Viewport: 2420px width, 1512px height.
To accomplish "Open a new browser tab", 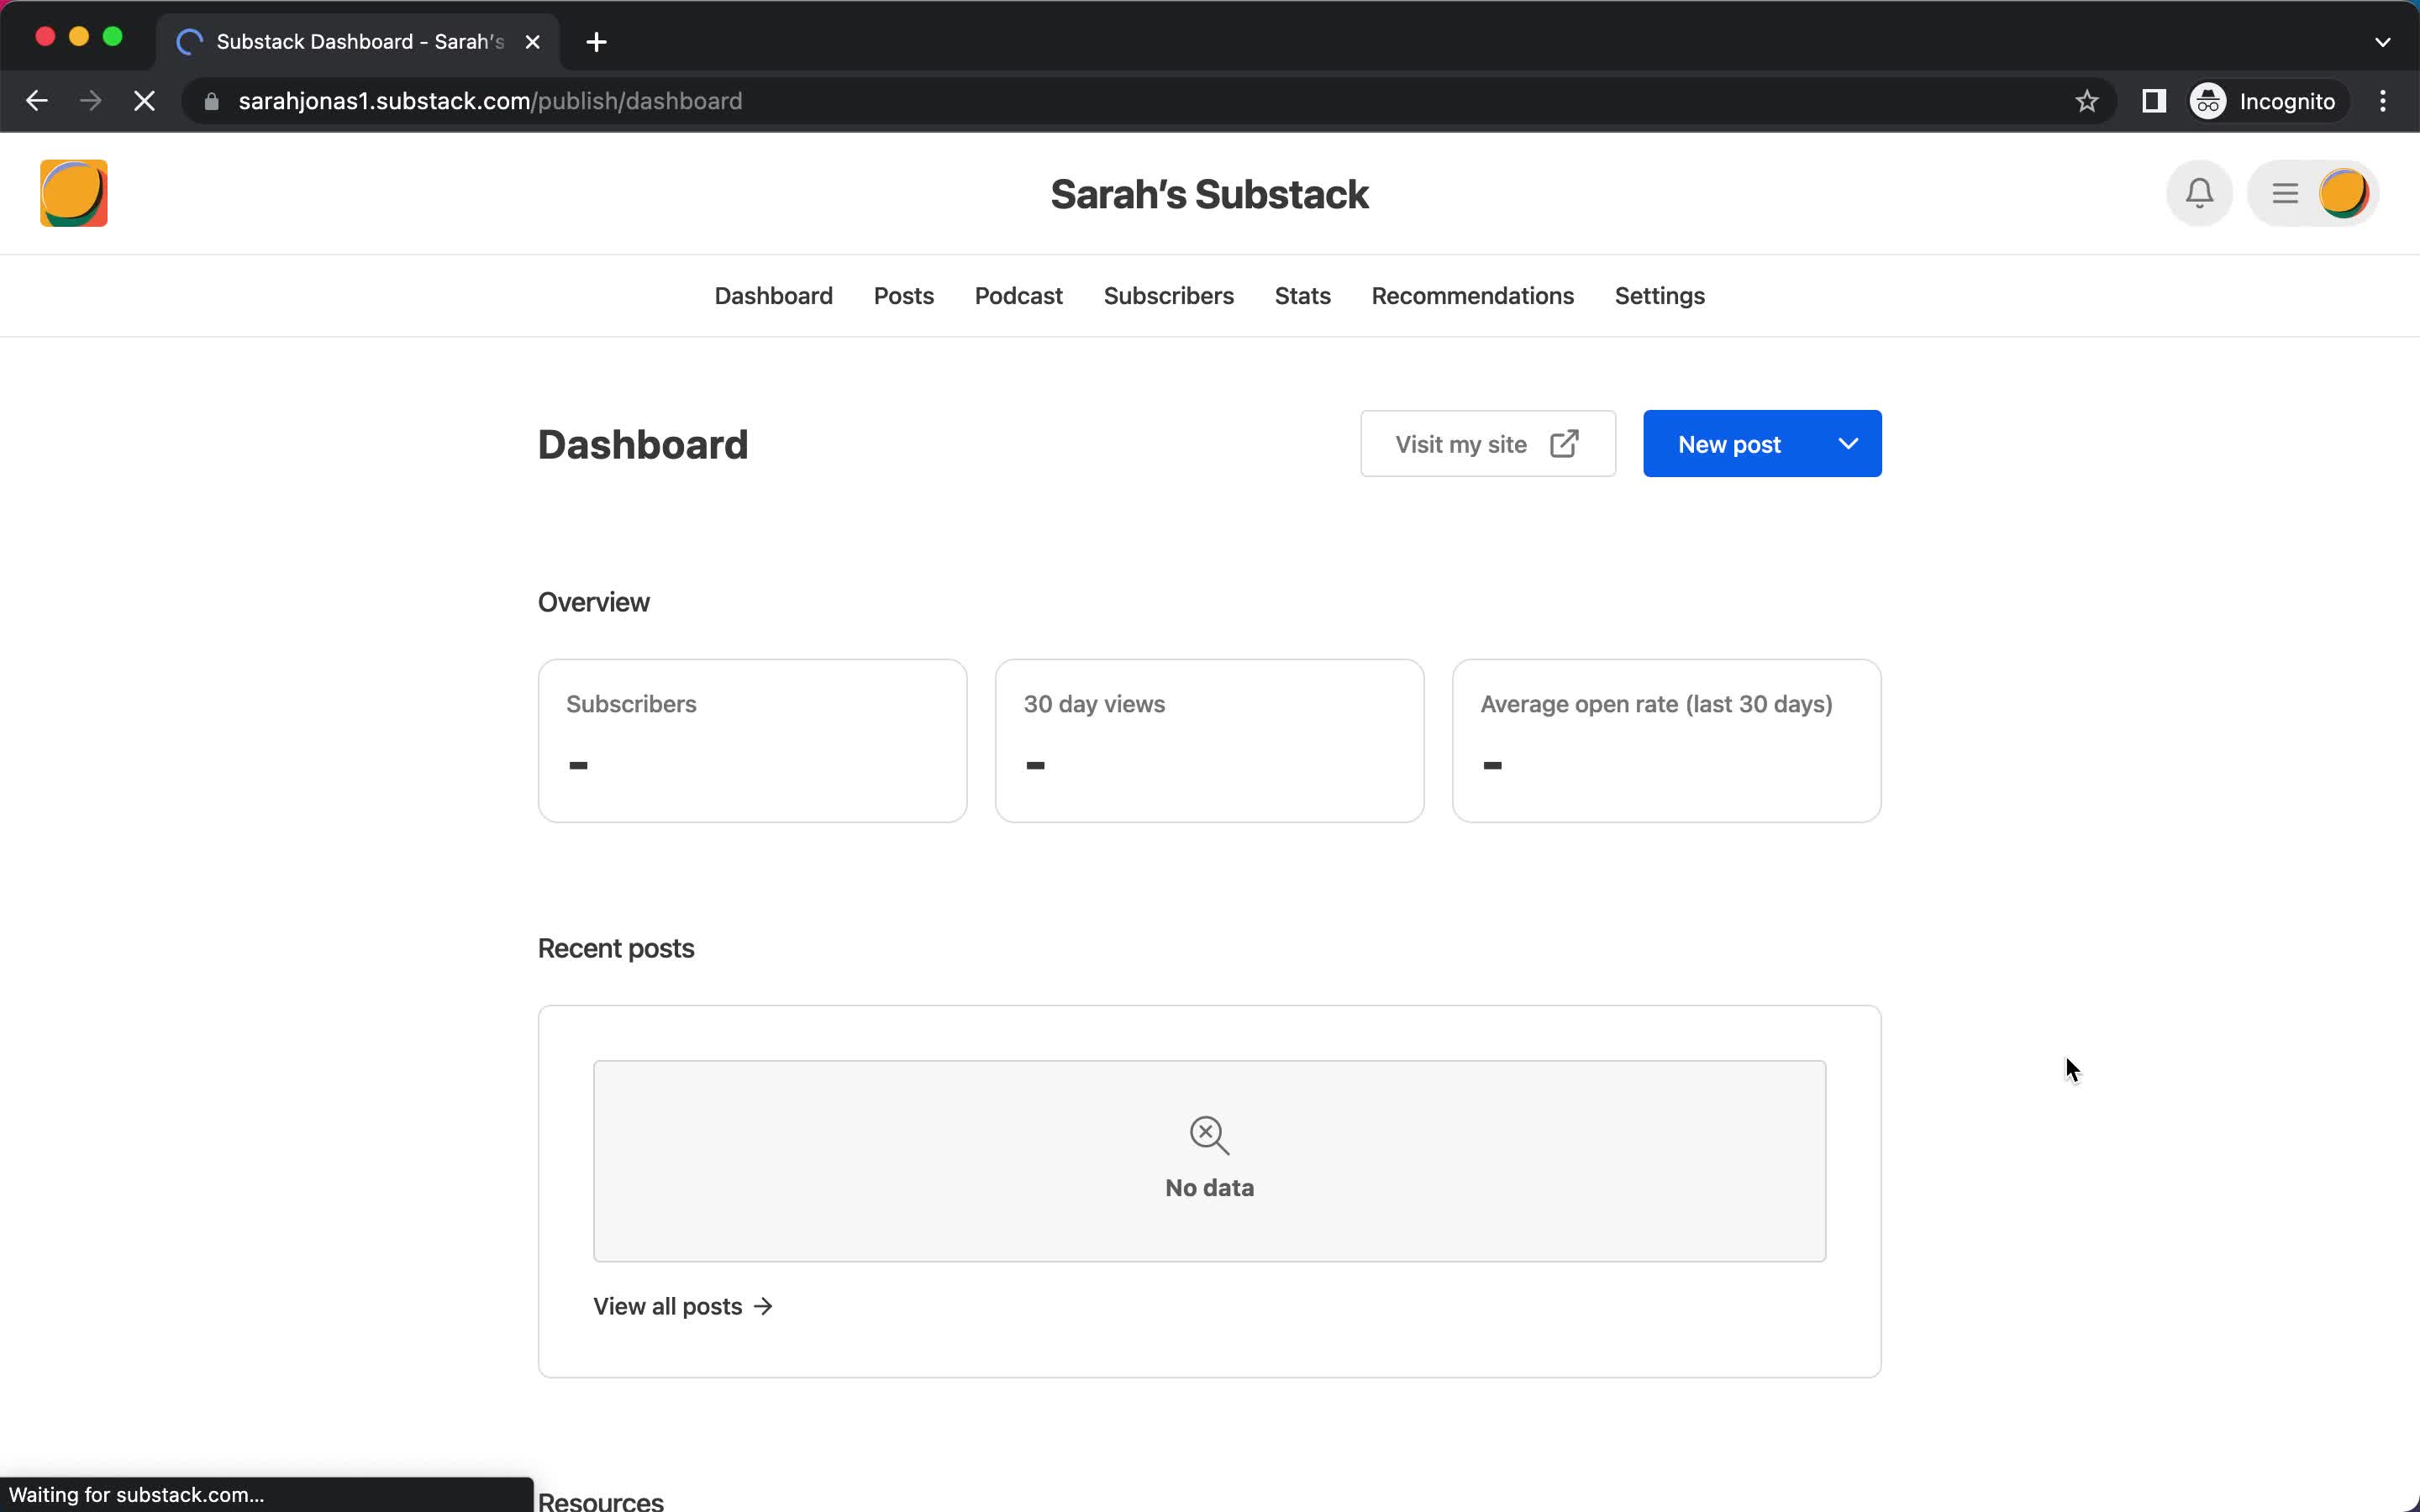I will [596, 42].
